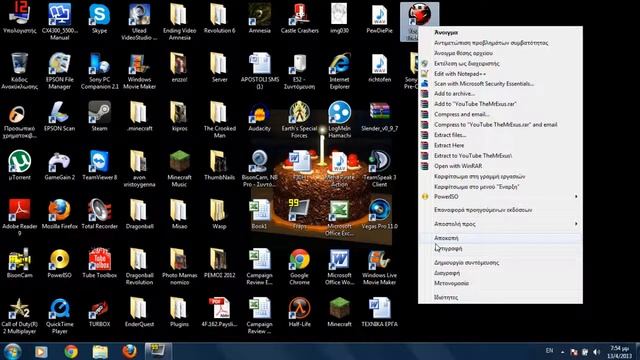Click the Google Chrome desktop shortcut
The height and width of the screenshot is (360, 640).
[x=300, y=260]
